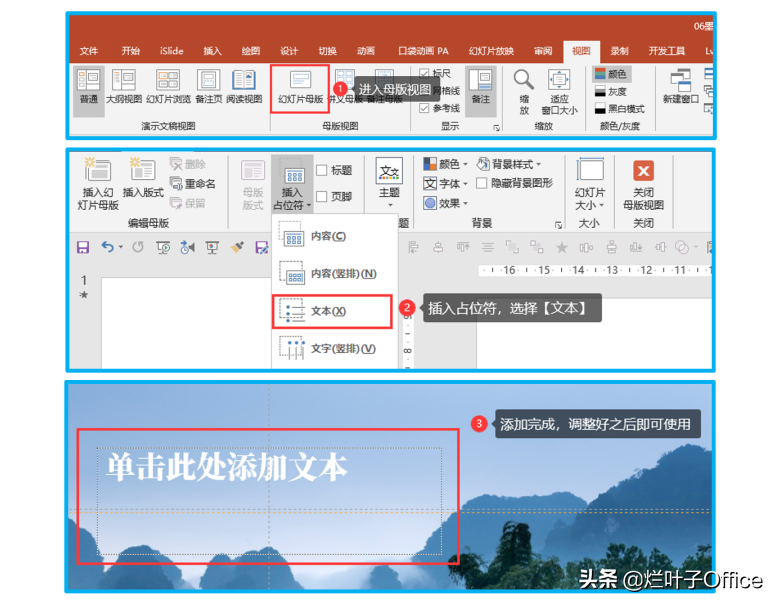Viewport: 780px width, 608px height.
Task: Select 黑白模式 black and white mode
Action: pyautogui.click(x=620, y=108)
